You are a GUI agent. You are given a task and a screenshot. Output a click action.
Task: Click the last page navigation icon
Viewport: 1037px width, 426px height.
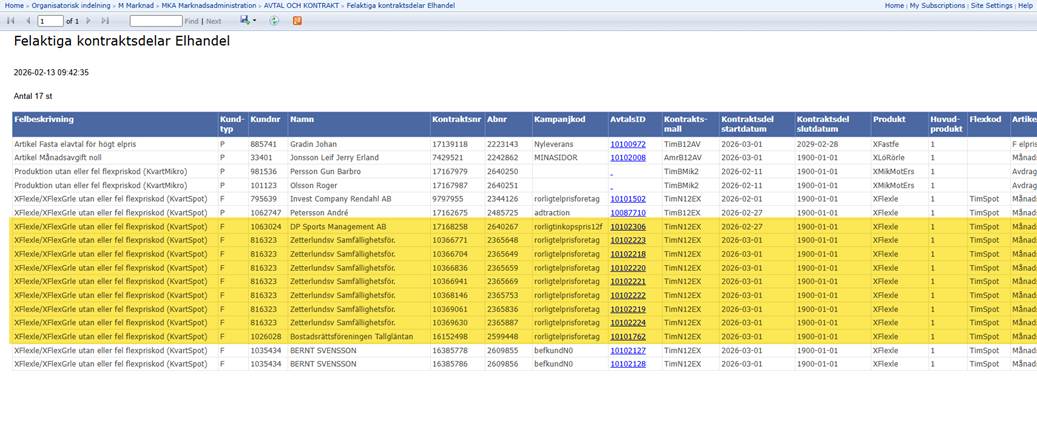[x=105, y=21]
